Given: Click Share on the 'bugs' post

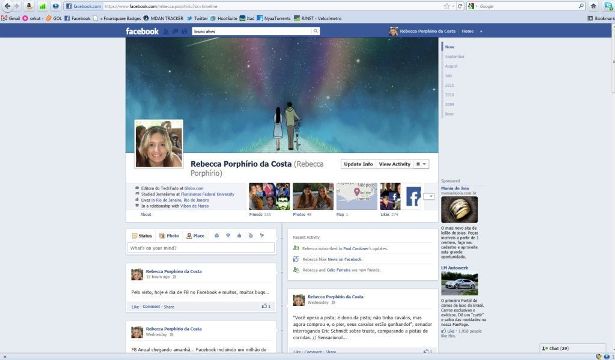Looking at the screenshot, I should pyautogui.click(x=169, y=307).
